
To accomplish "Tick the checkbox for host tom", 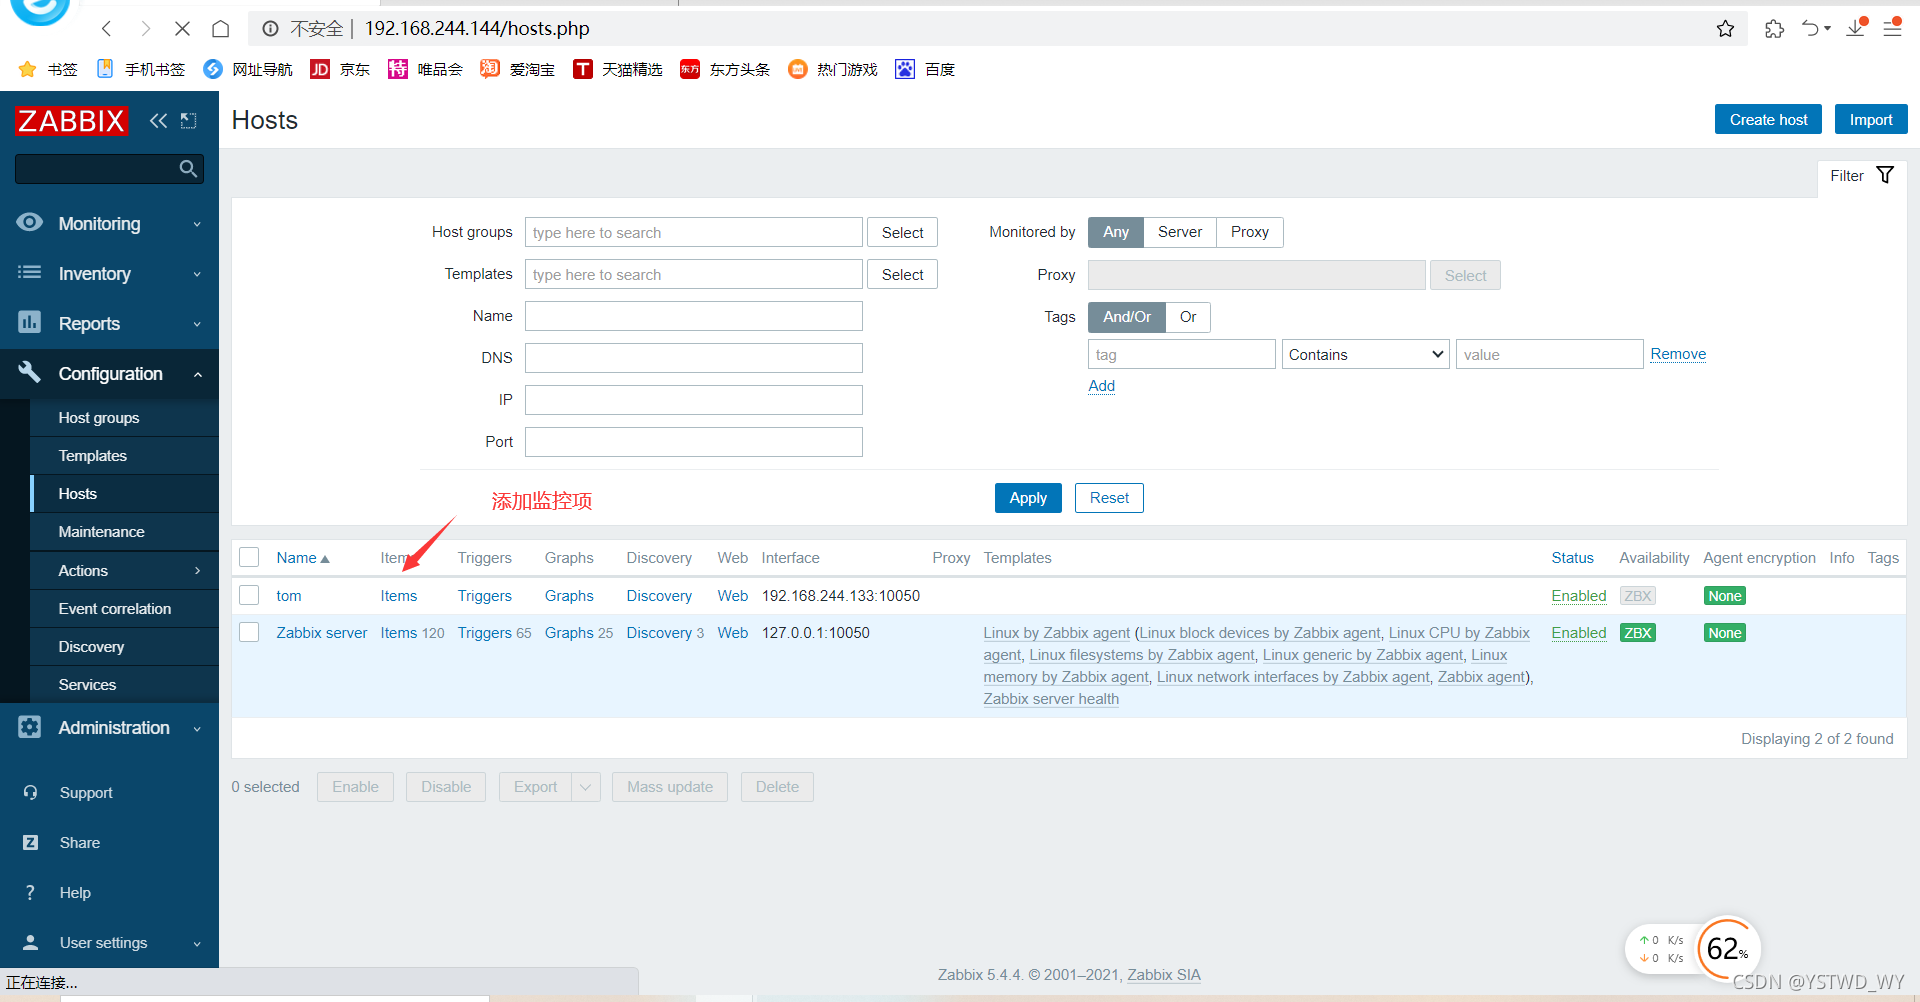I will tap(249, 595).
